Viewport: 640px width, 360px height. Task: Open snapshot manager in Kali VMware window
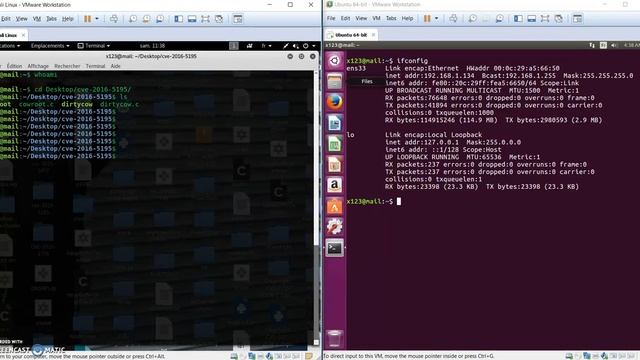tap(160, 19)
